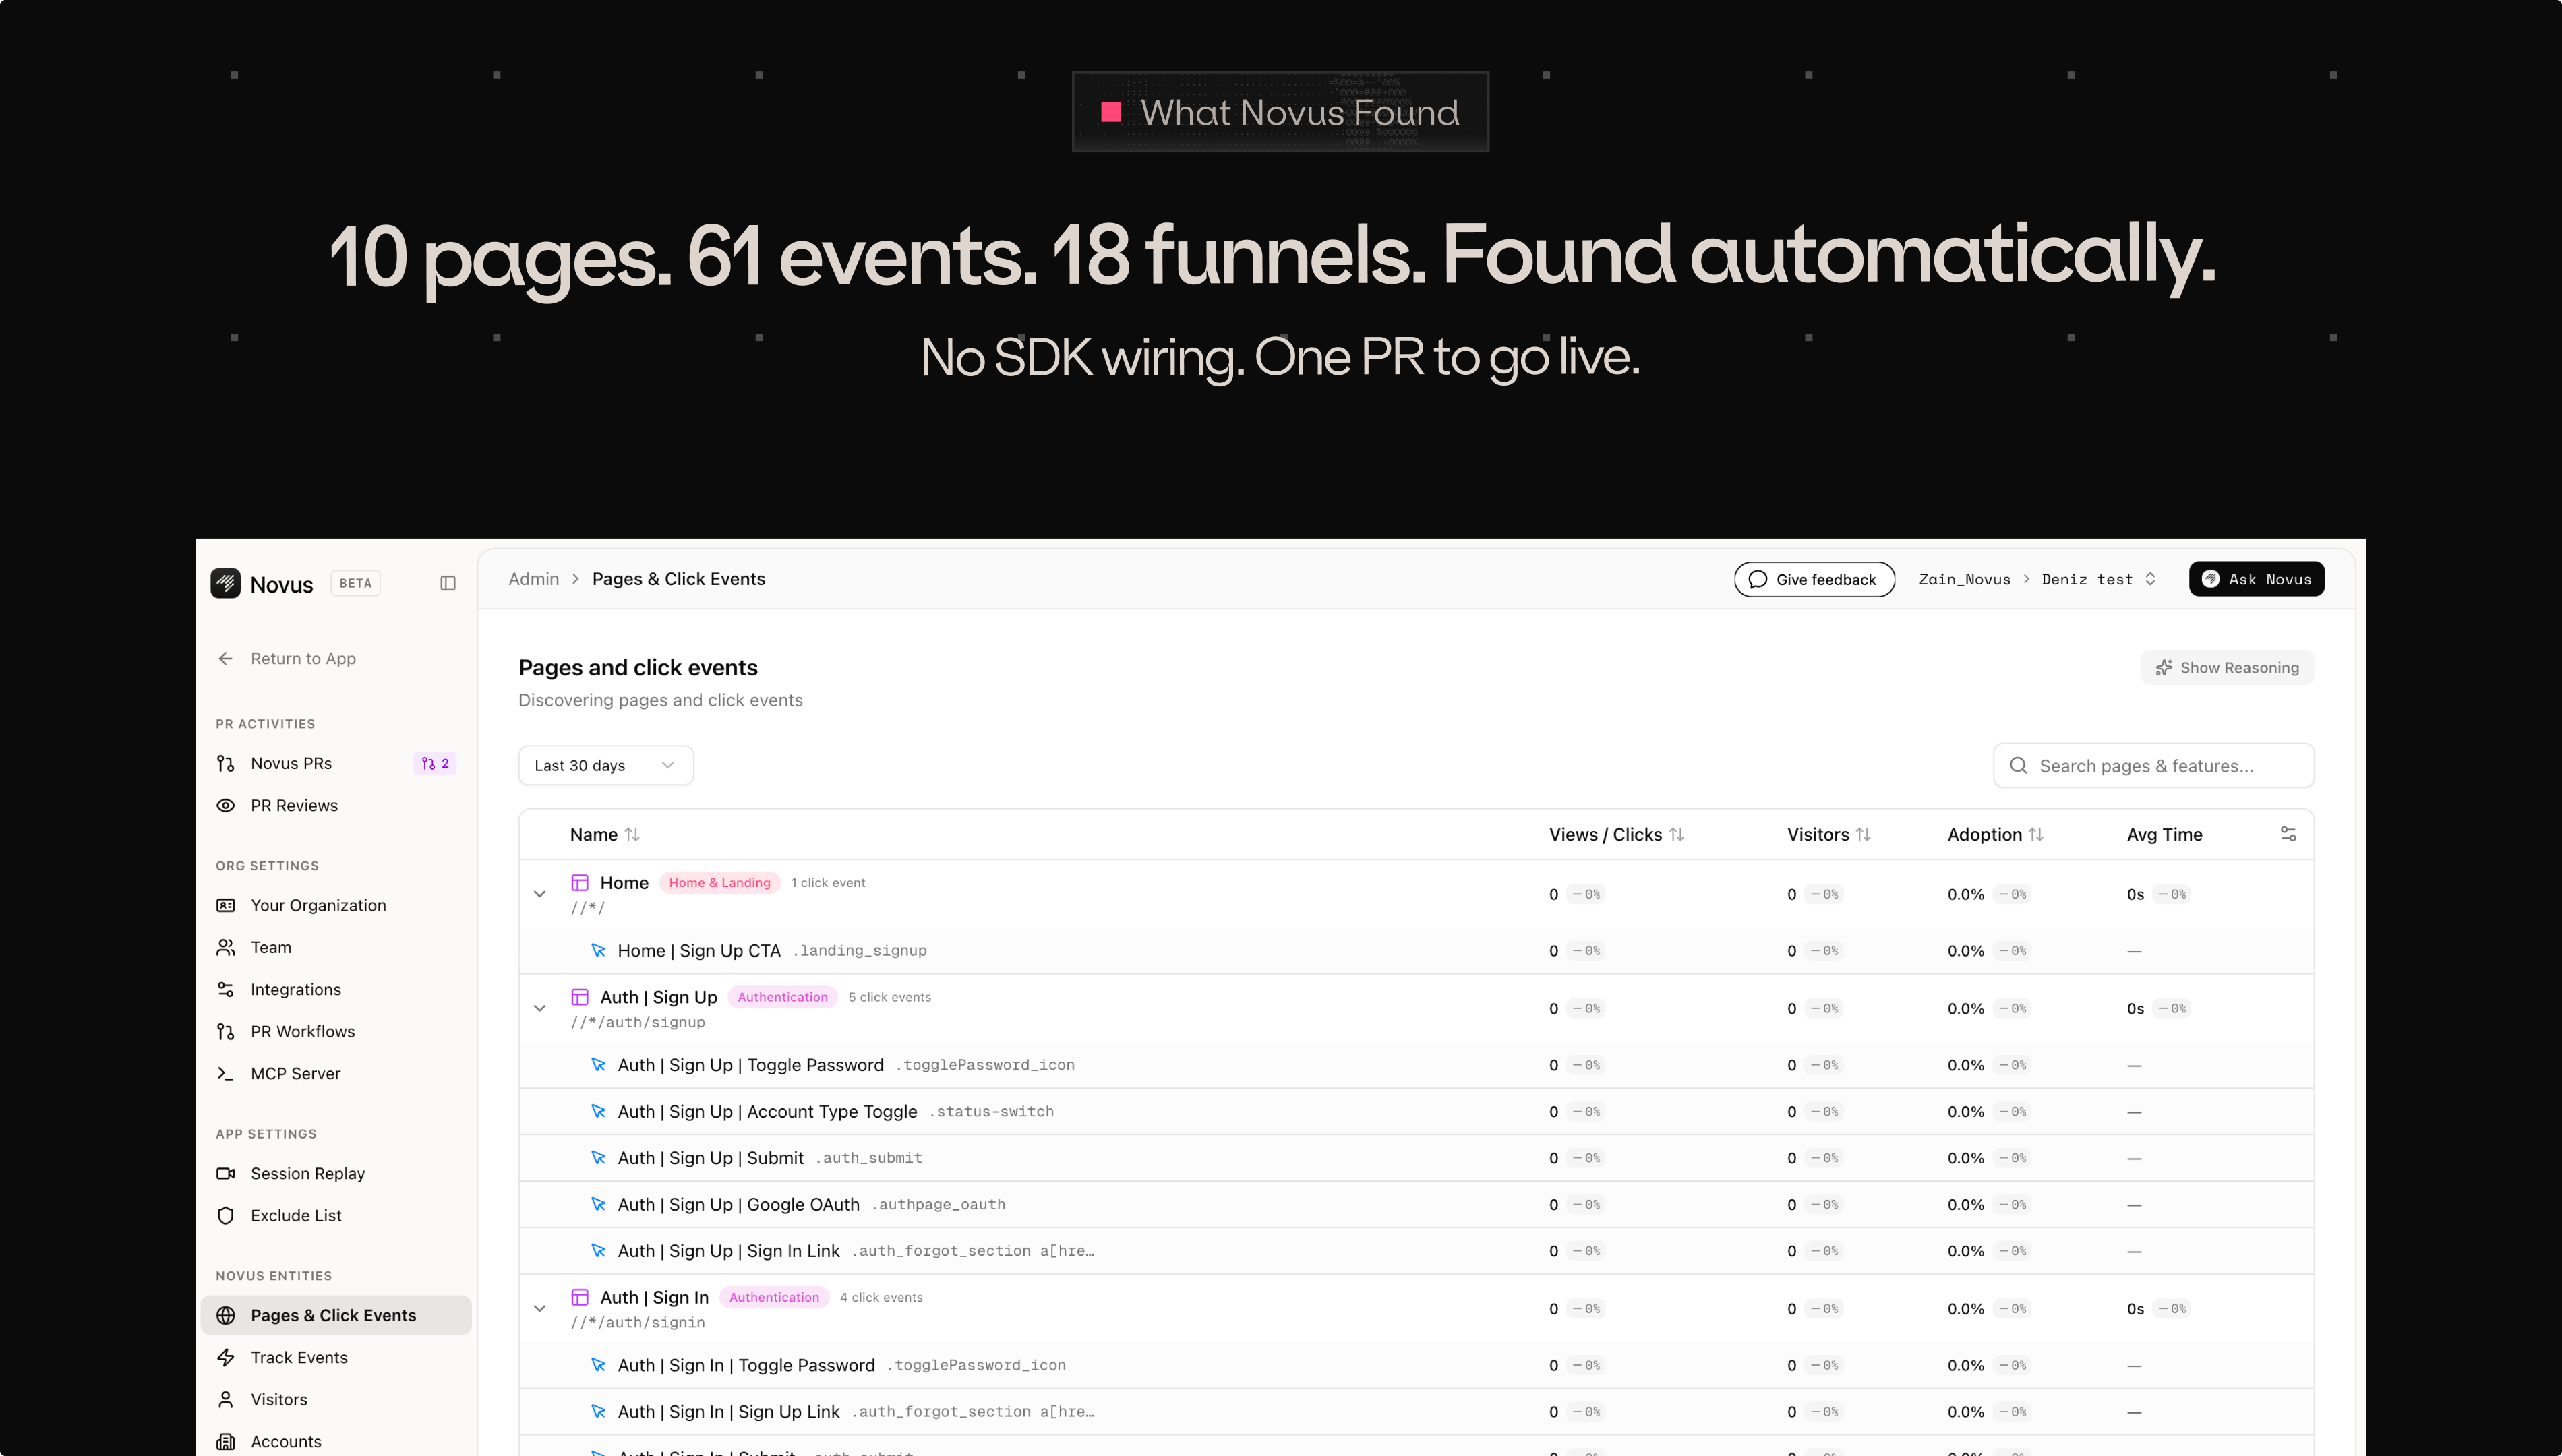This screenshot has width=2562, height=1456.
Task: Open Track Events
Action: pos(336,1357)
